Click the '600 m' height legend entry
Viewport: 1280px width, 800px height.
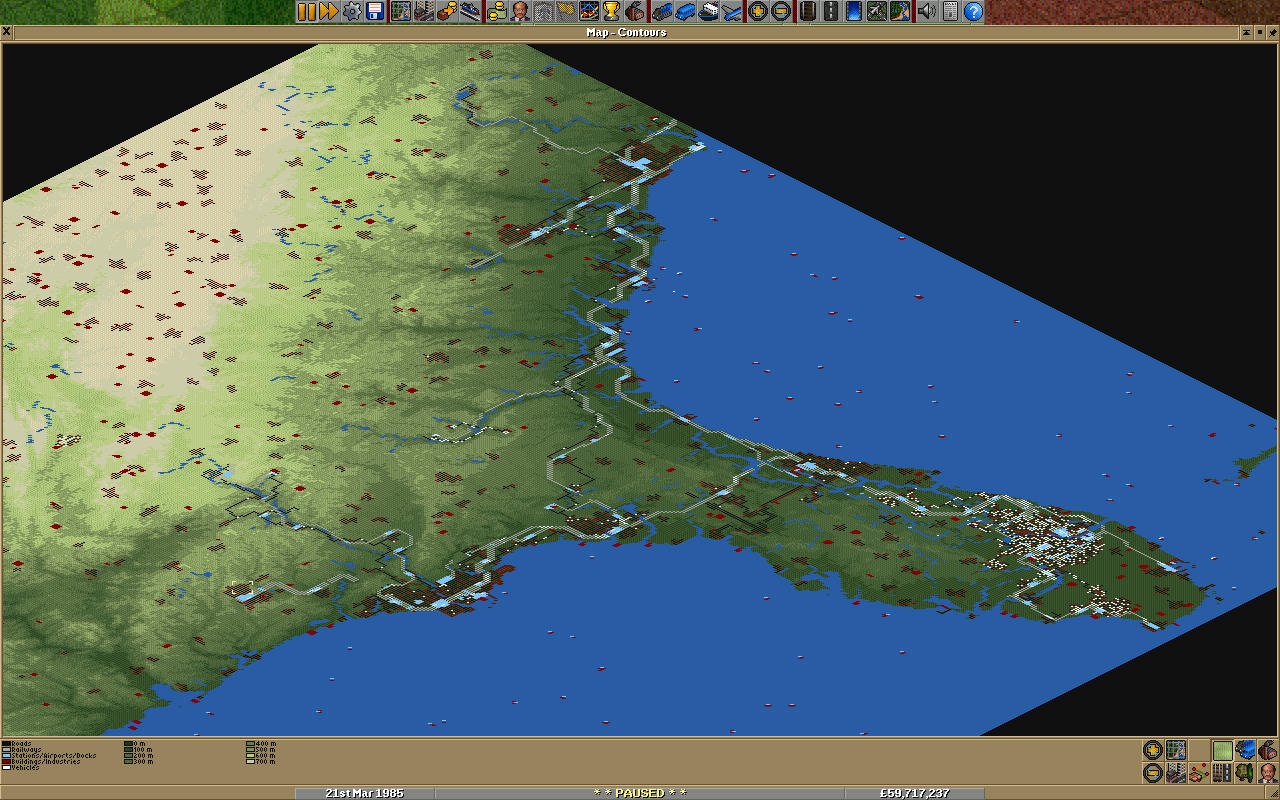(260, 756)
